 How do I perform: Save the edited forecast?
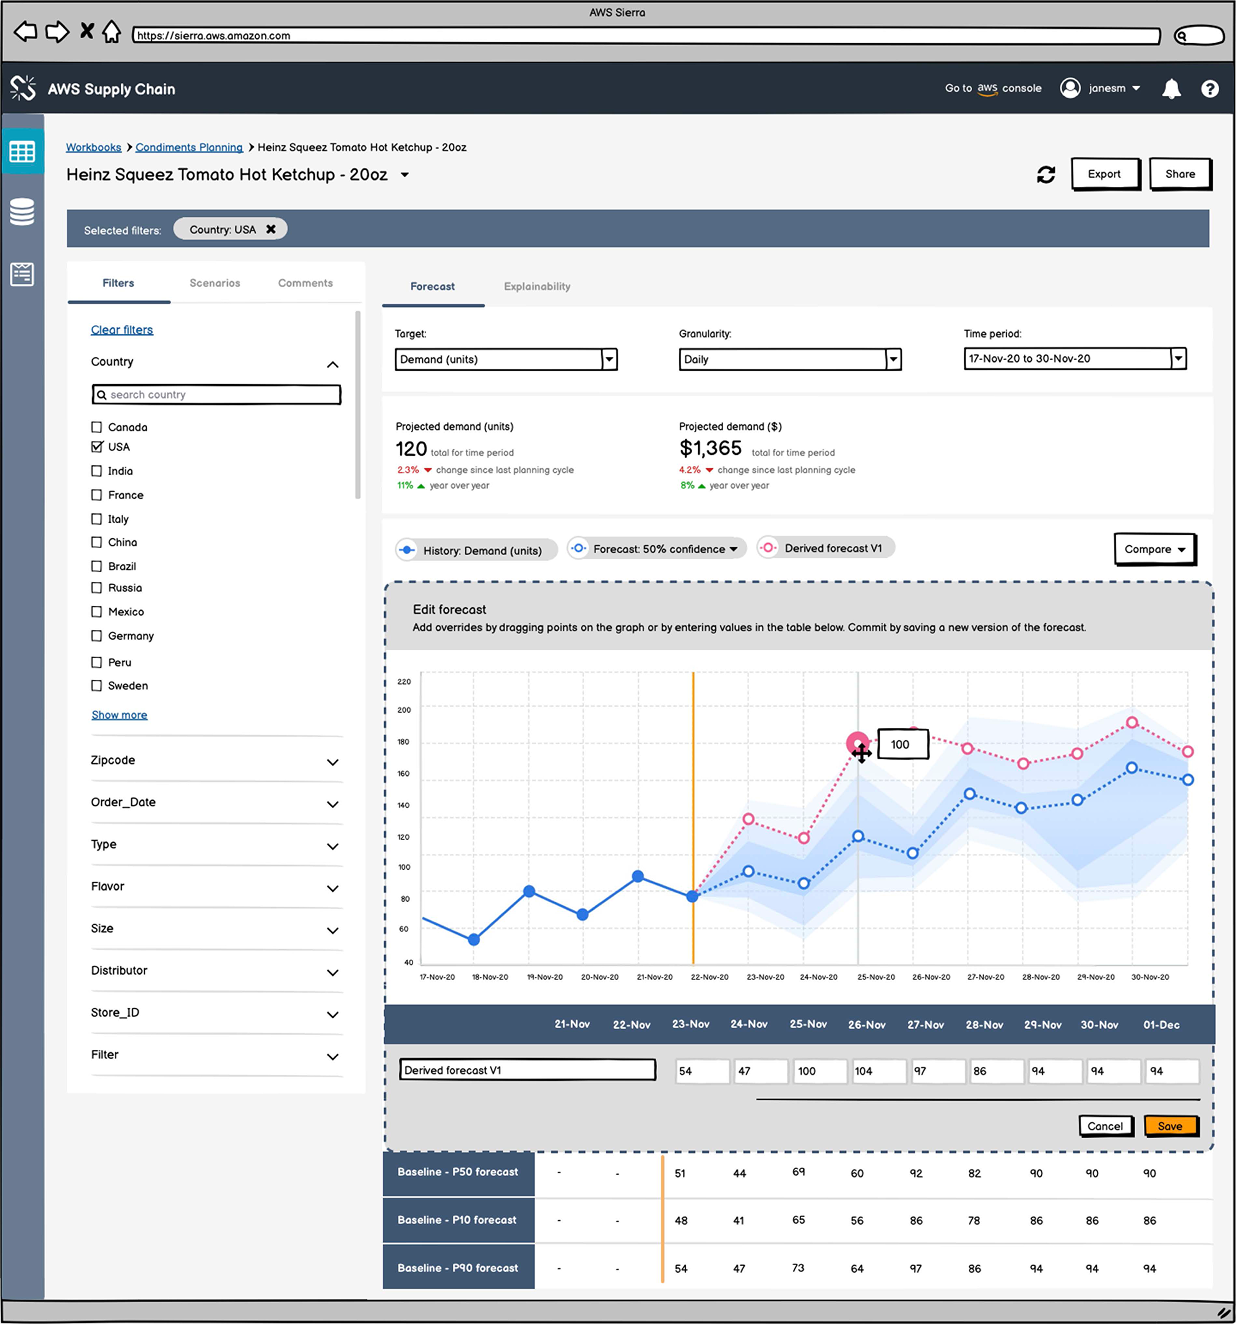click(x=1170, y=1126)
